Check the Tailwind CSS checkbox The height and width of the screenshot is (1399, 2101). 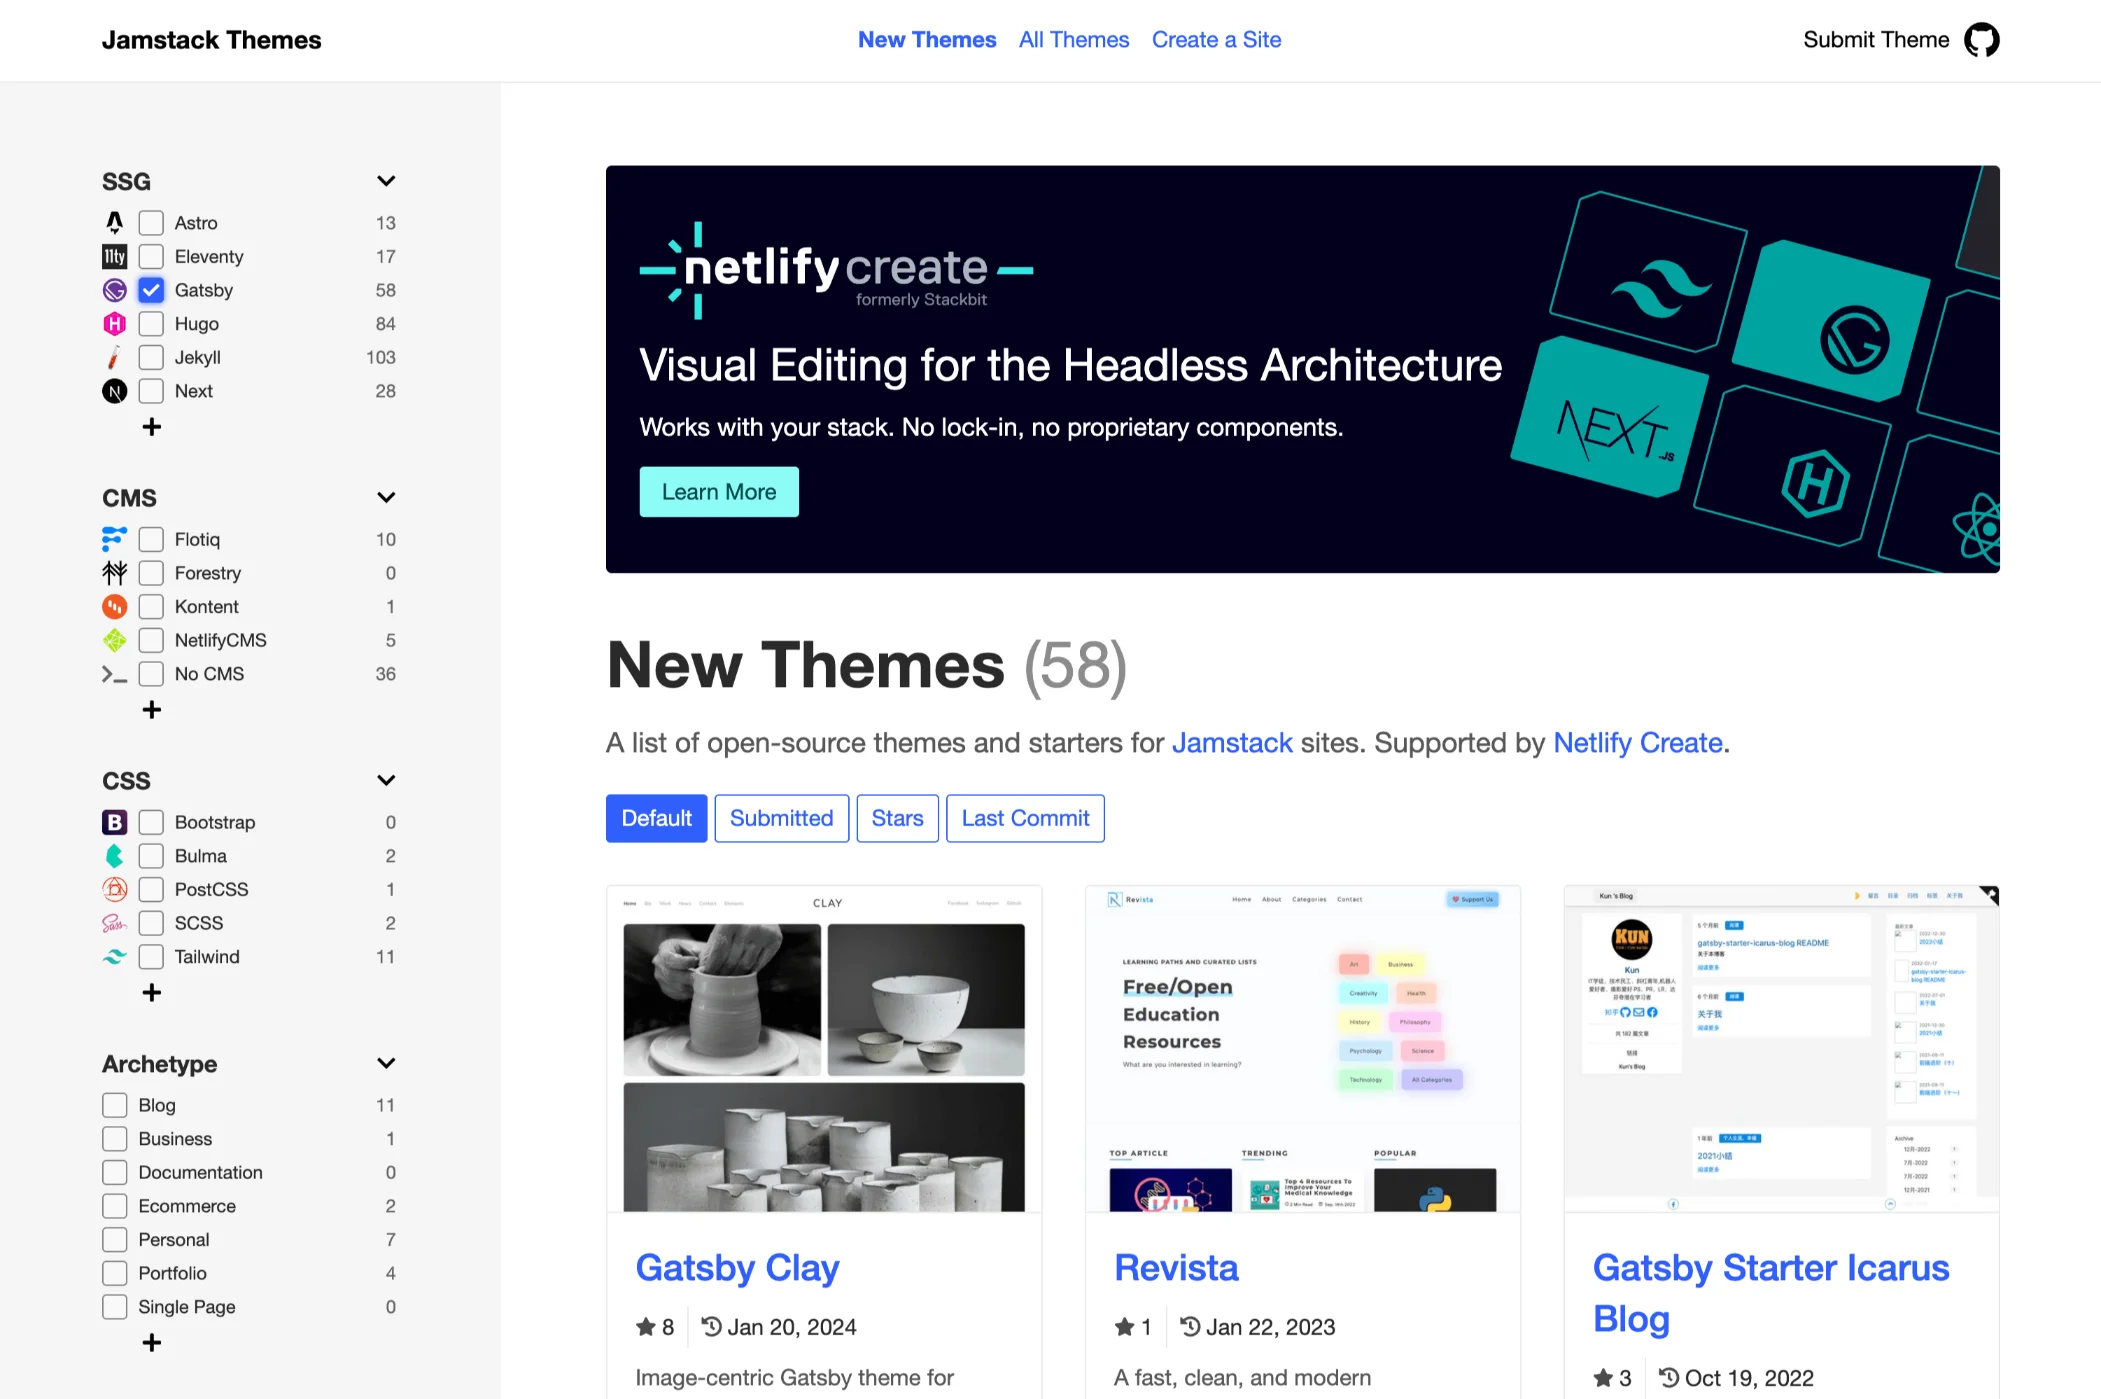click(x=151, y=957)
